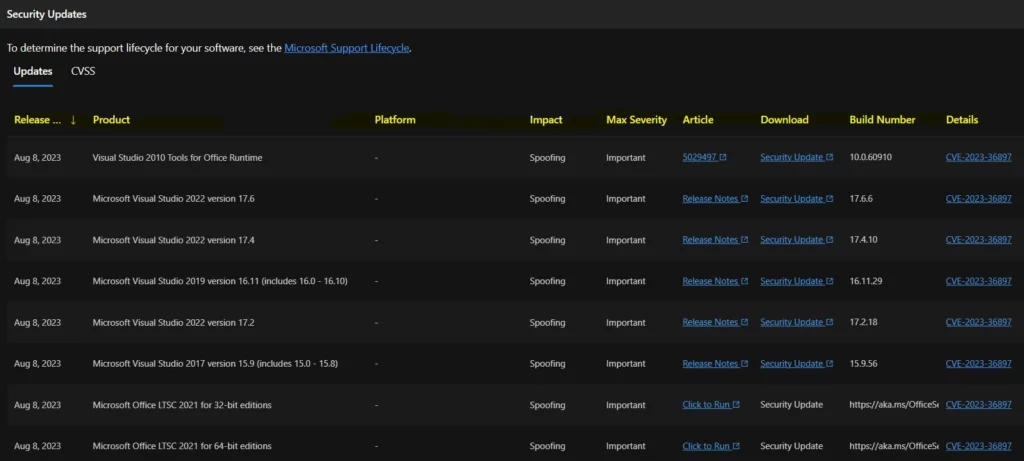The height and width of the screenshot is (461, 1024).
Task: Select build number 17.2.18
Action: click(863, 322)
